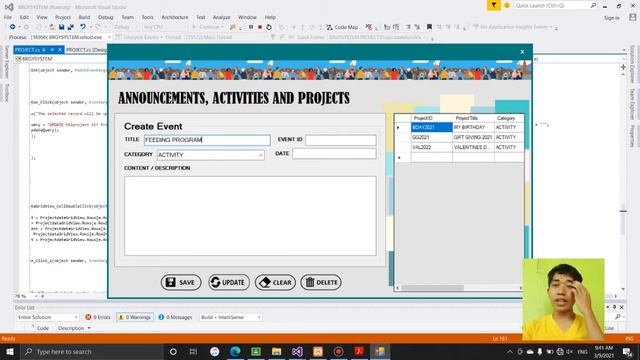Toggle the 0 Warnings filter
This screenshot has height=360, width=640.
[135, 317]
